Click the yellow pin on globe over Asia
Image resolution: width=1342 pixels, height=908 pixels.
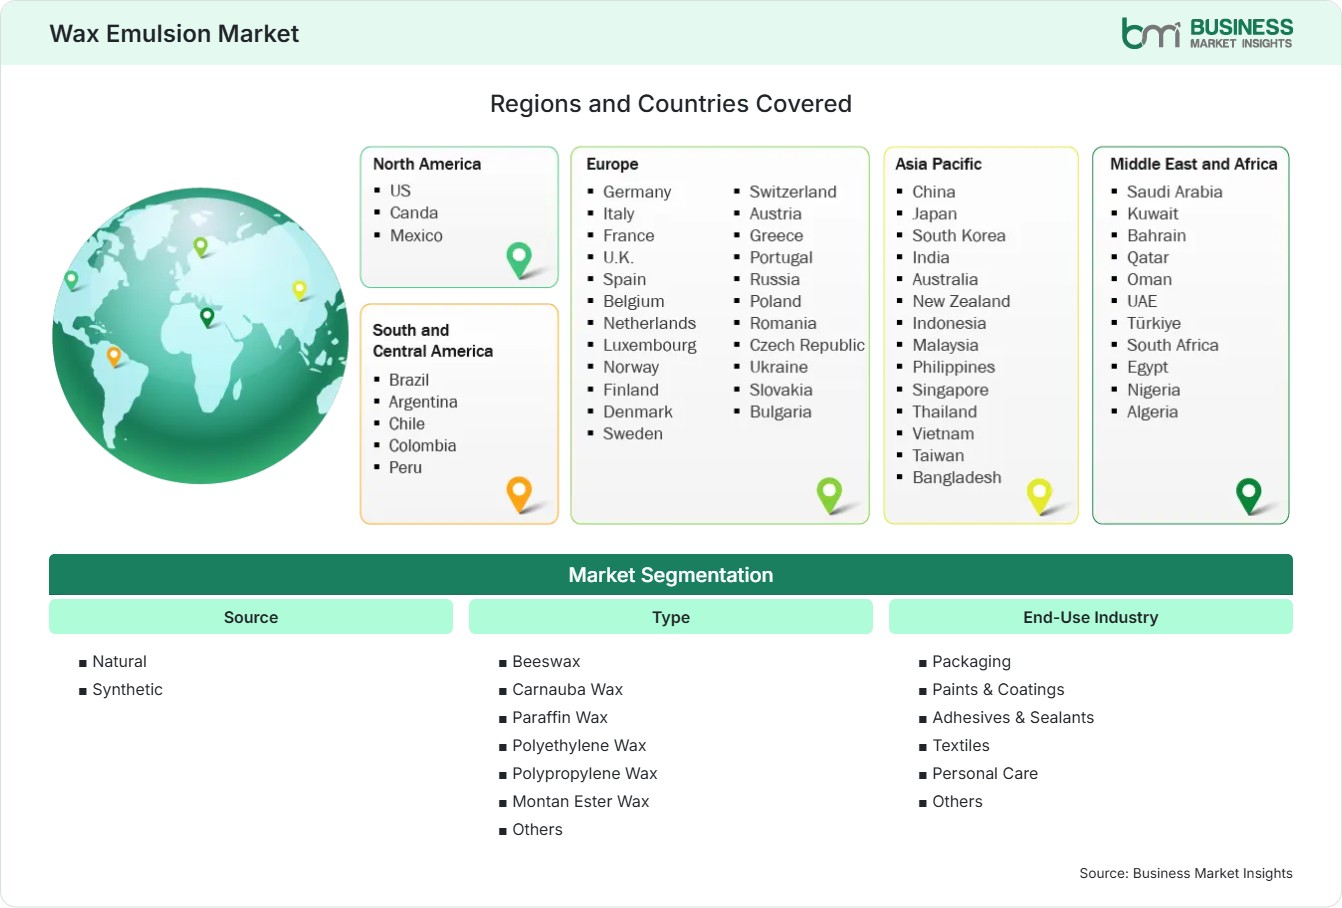[299, 290]
